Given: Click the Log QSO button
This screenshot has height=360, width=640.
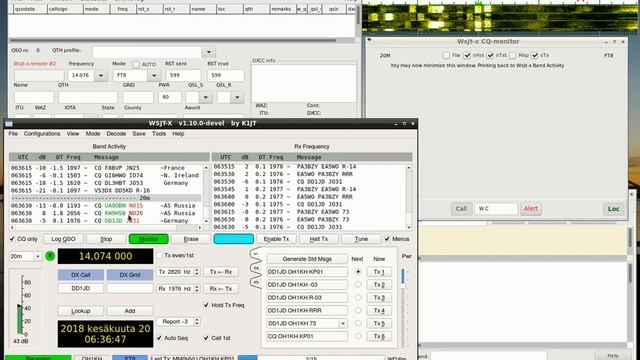Looking at the screenshot, I should pyautogui.click(x=64, y=239).
